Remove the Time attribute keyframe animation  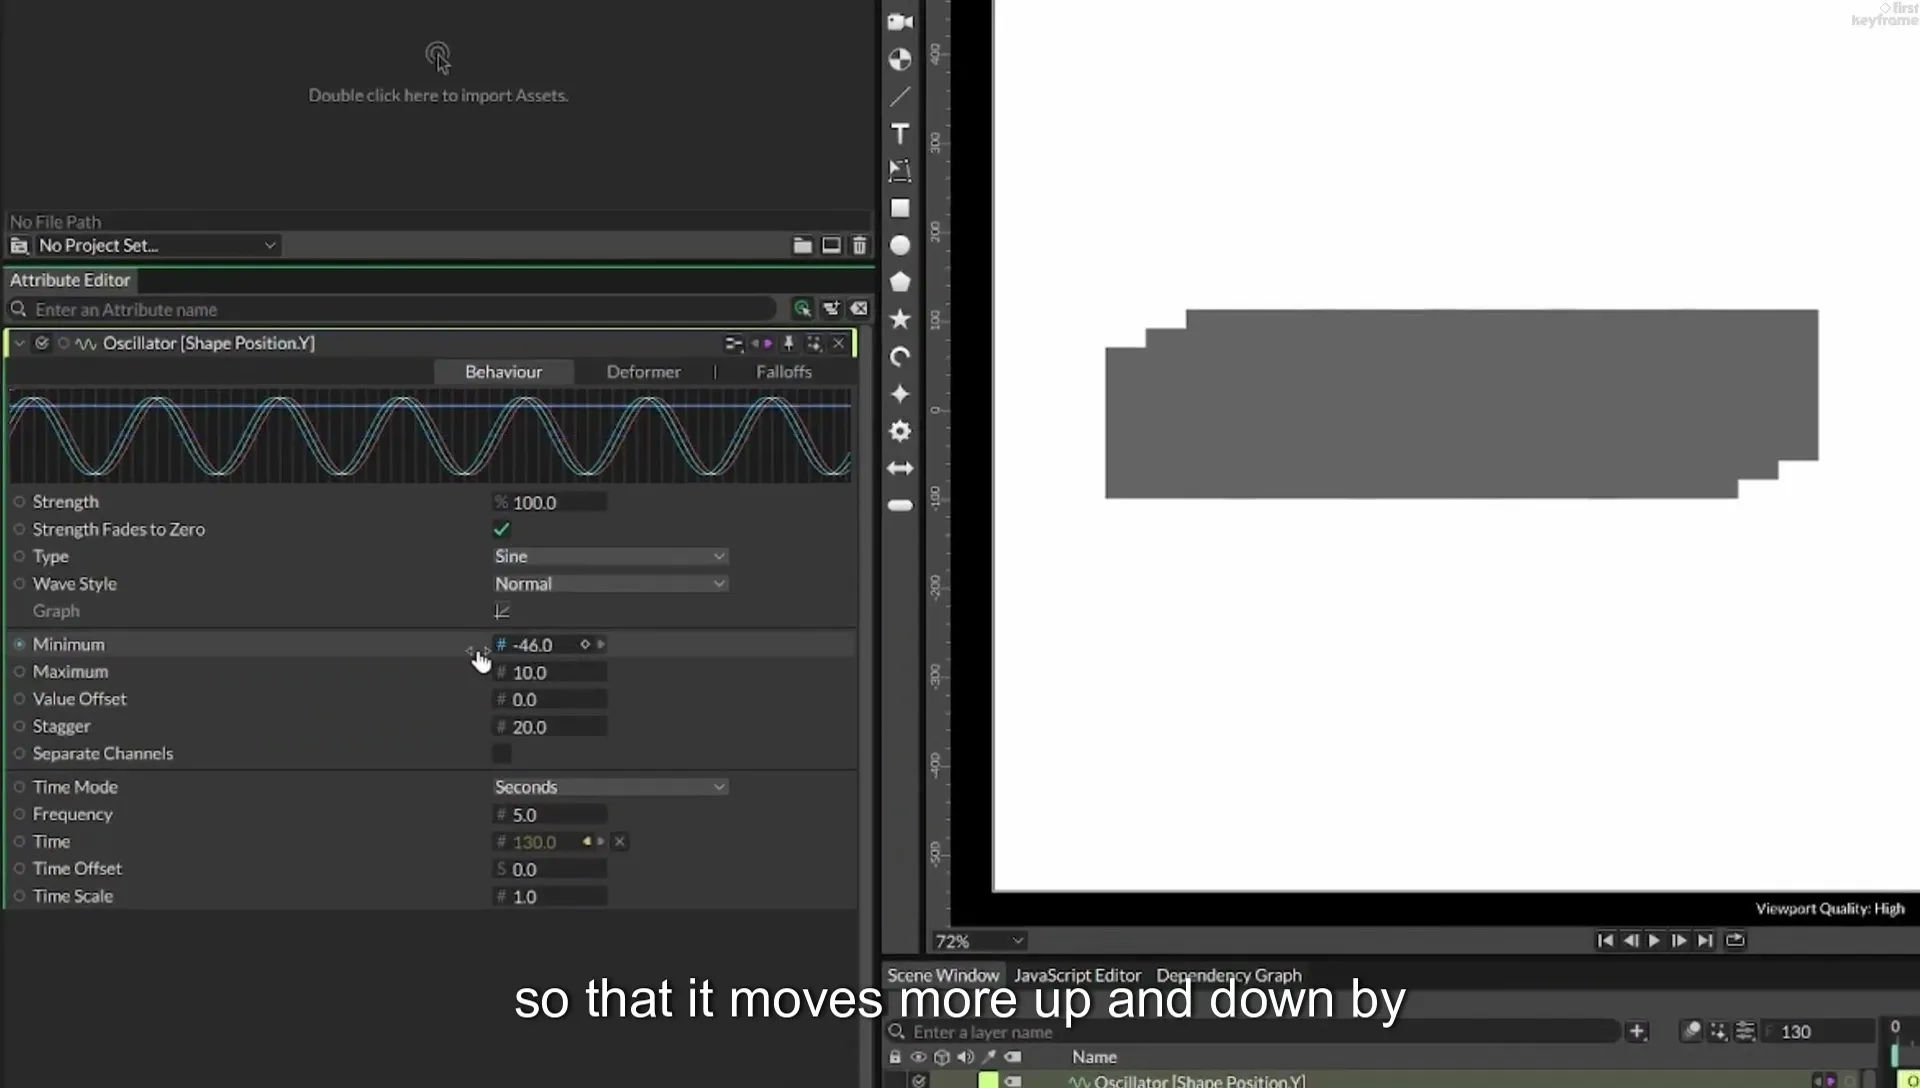click(620, 842)
